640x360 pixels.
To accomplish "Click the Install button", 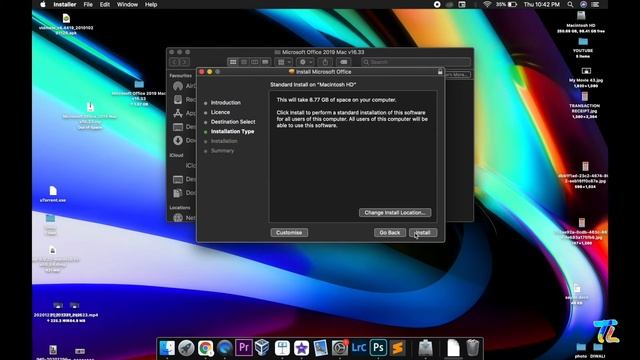I will coord(423,233).
